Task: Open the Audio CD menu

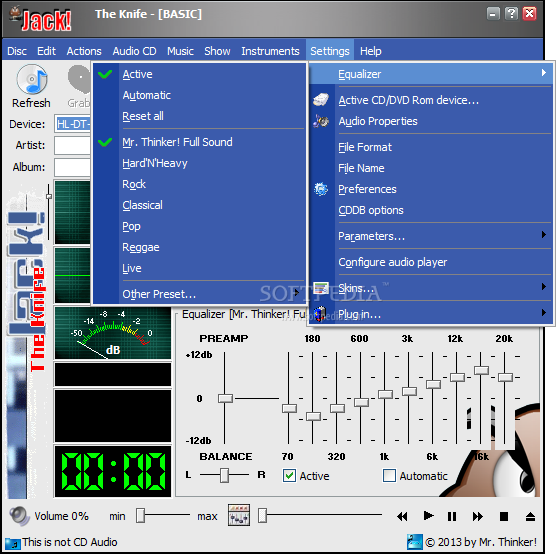Action: (x=134, y=51)
